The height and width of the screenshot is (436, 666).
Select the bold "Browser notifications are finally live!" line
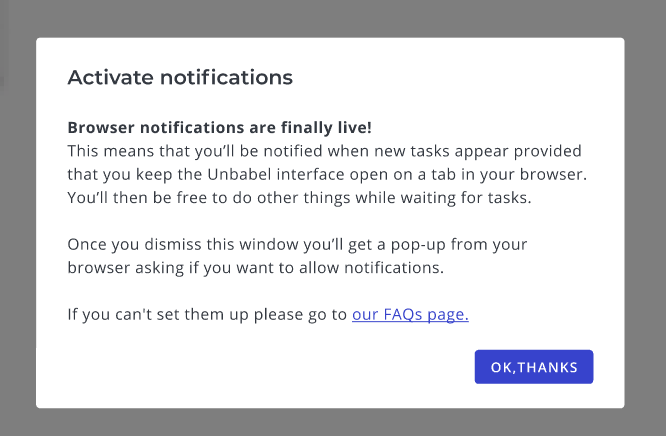click(232, 128)
